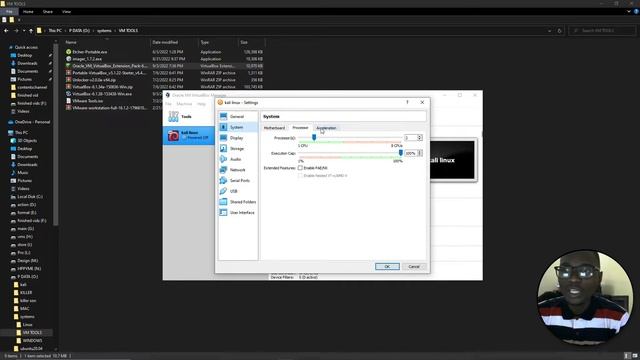Click the Execution Cap percentage spin box
This screenshot has height=360, width=640.
point(413,153)
